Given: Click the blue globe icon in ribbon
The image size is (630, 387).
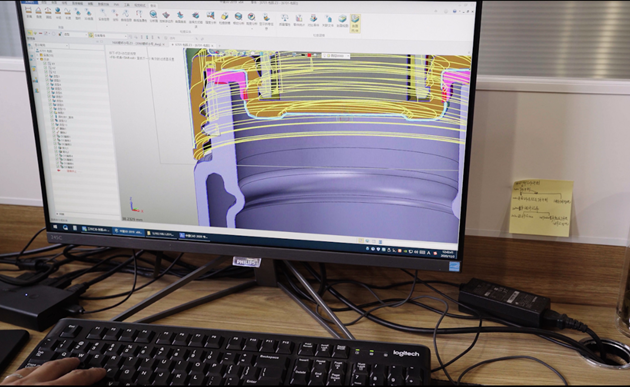Looking at the screenshot, I should [x=58, y=12].
